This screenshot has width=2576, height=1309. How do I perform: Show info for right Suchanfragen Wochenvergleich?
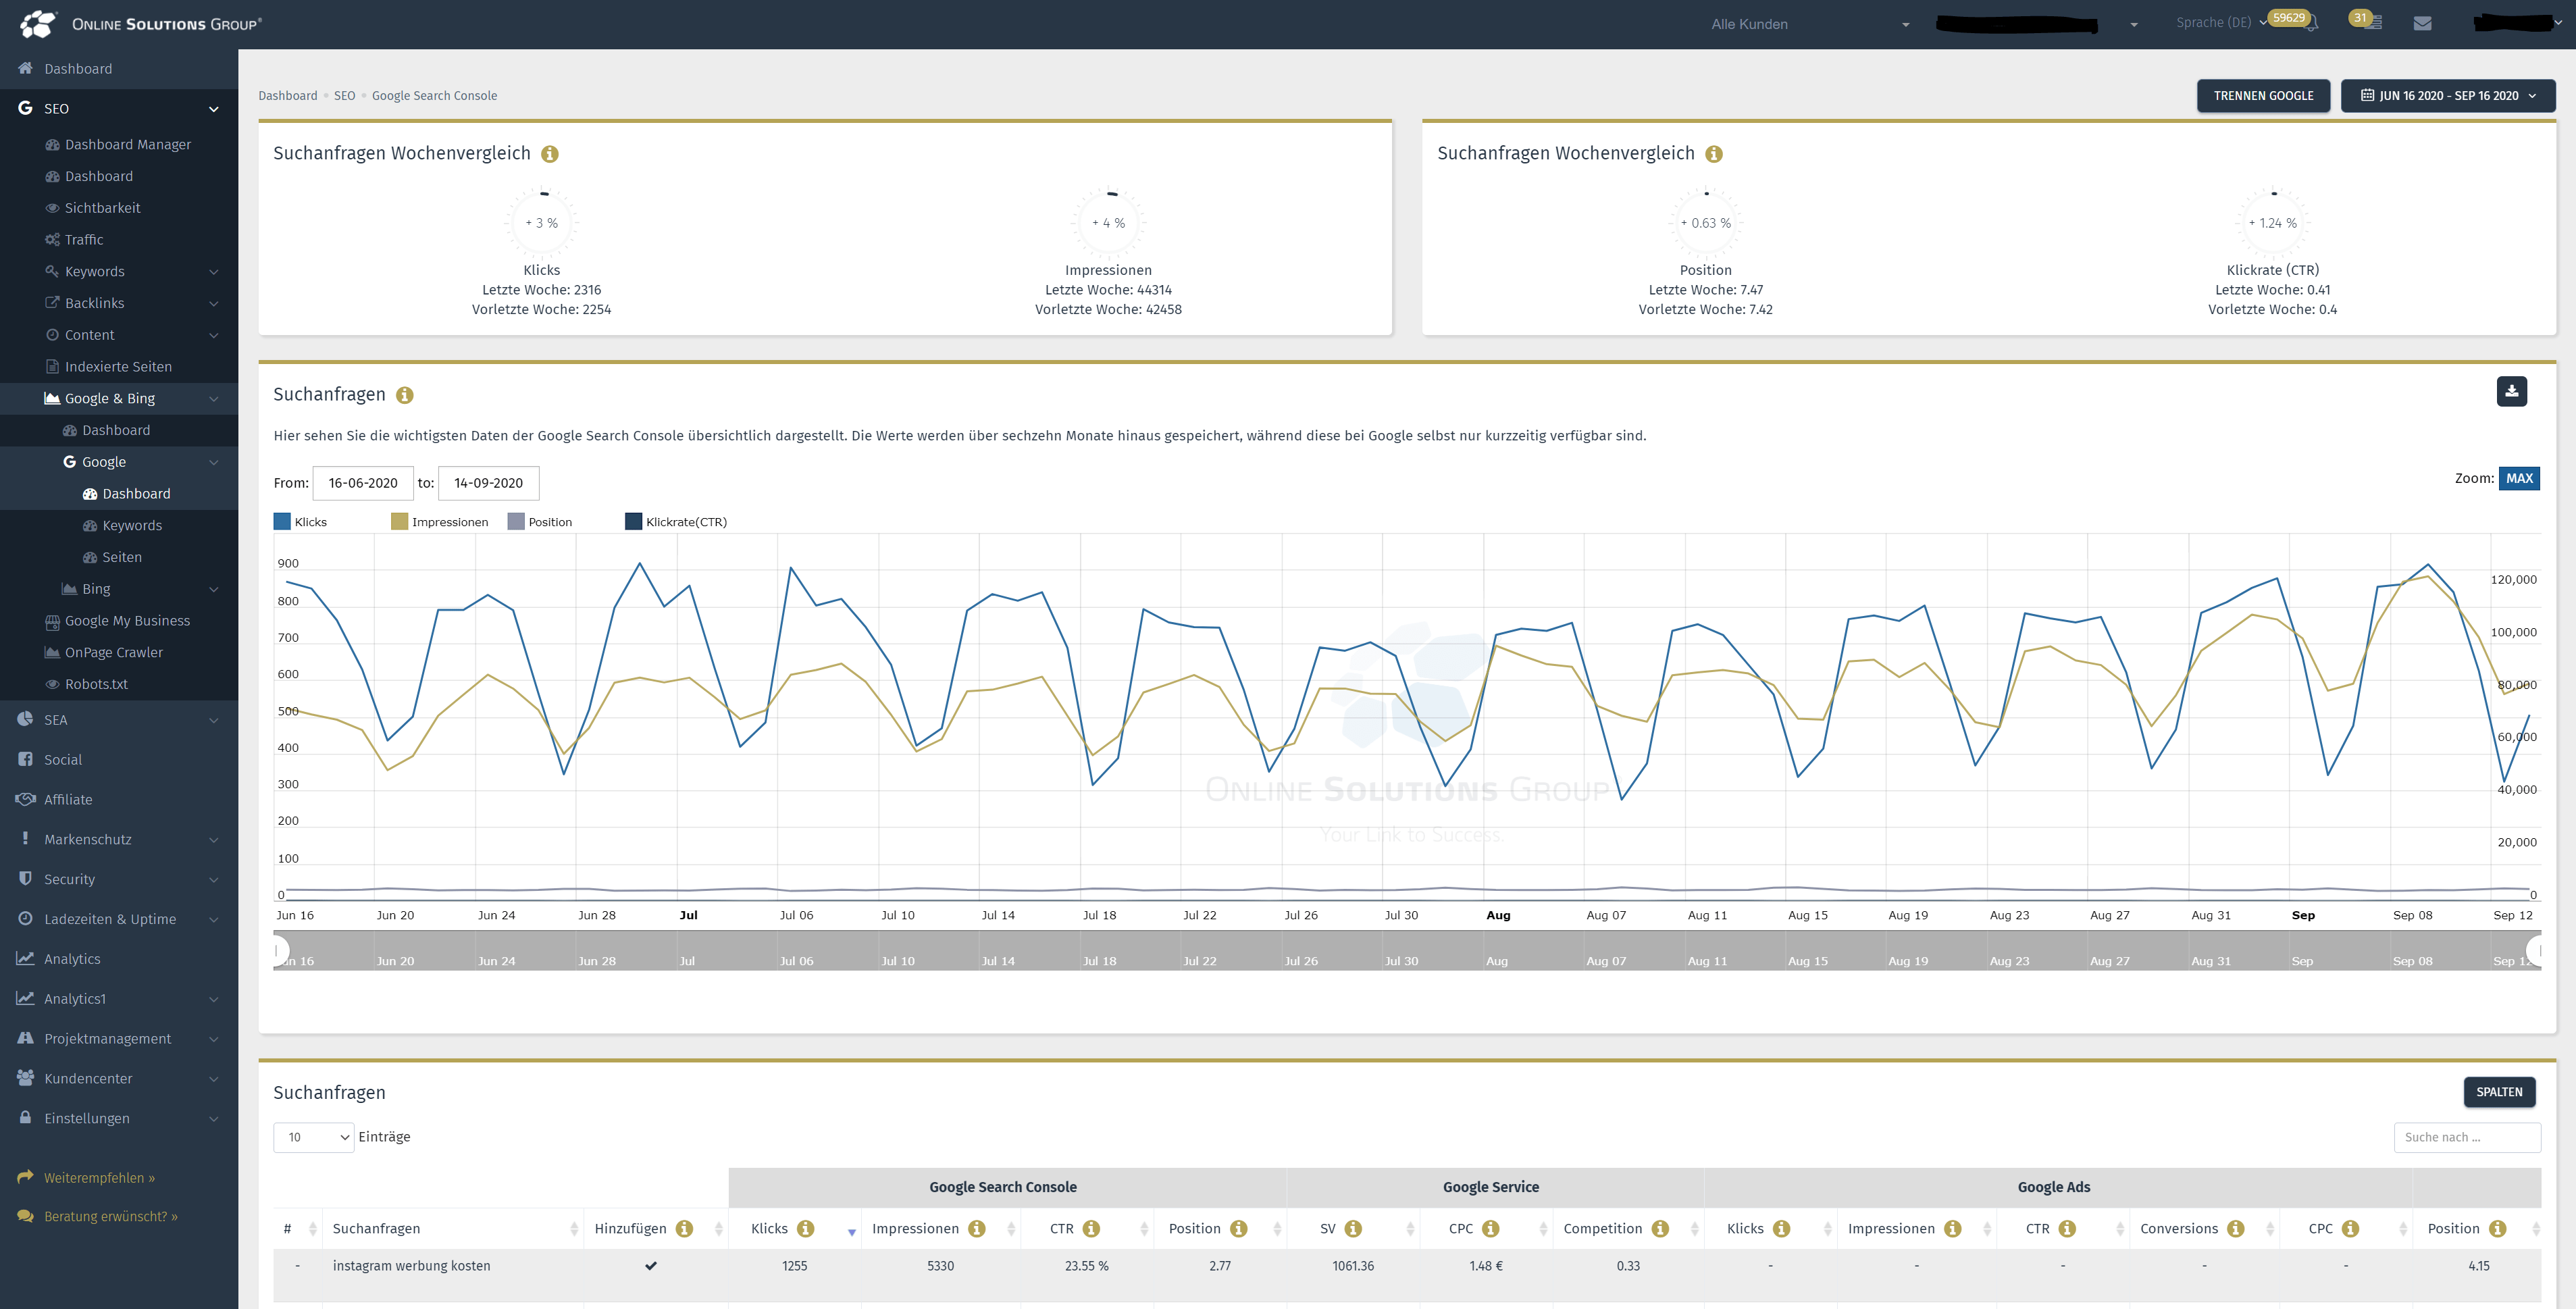coord(1714,154)
